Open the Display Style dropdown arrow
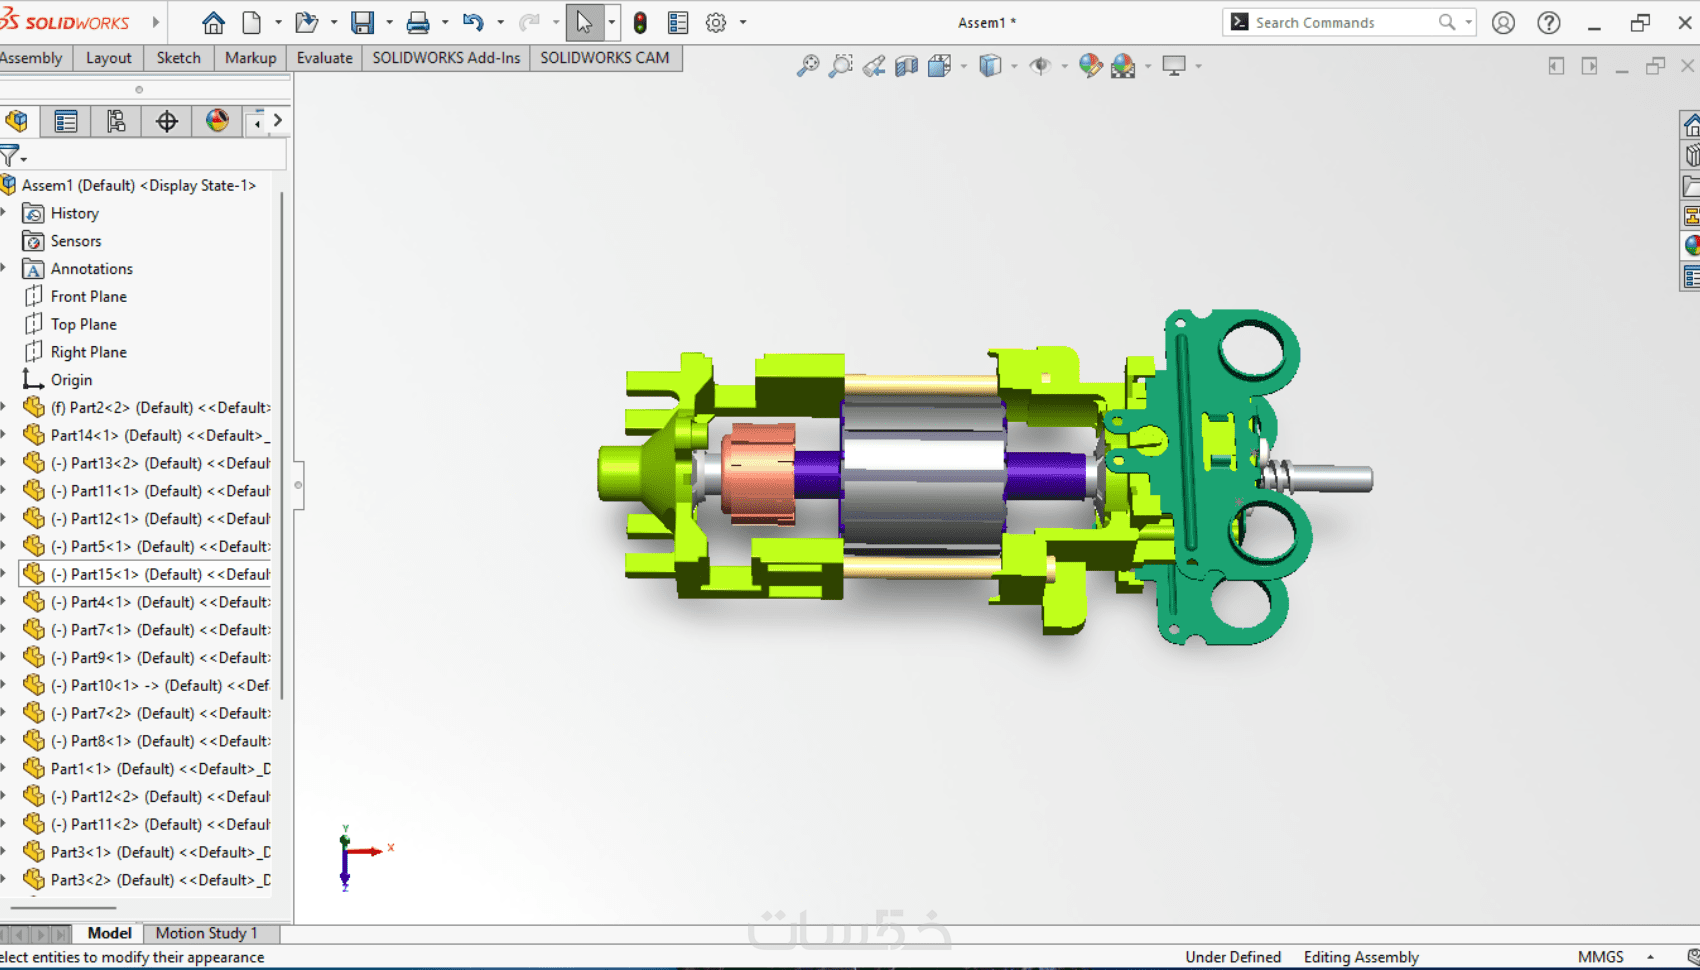Viewport: 1700px width, 970px height. [1014, 67]
